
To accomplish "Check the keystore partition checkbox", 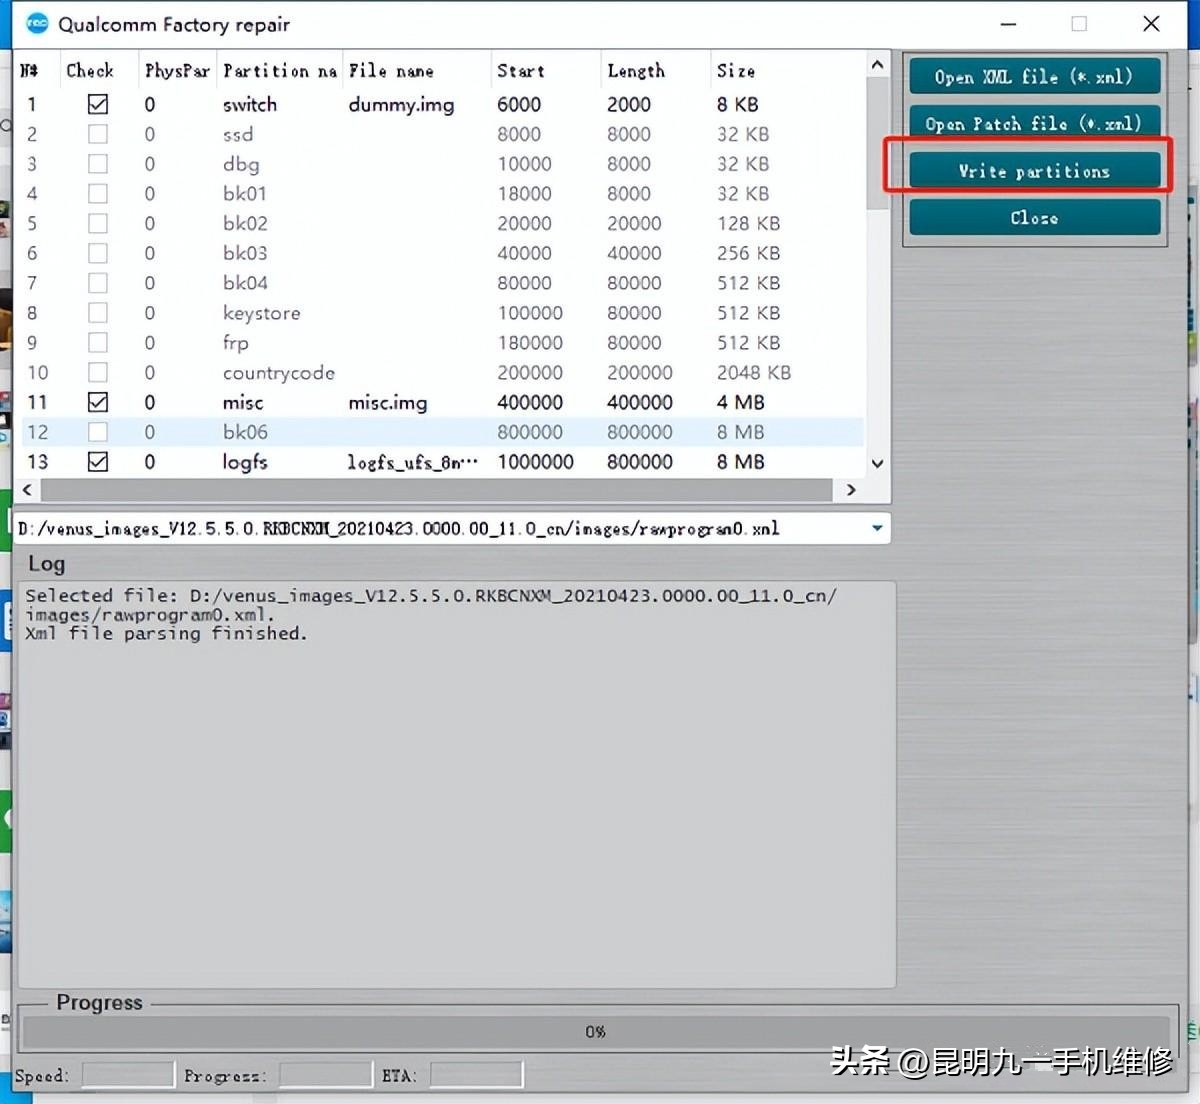I will pos(98,313).
